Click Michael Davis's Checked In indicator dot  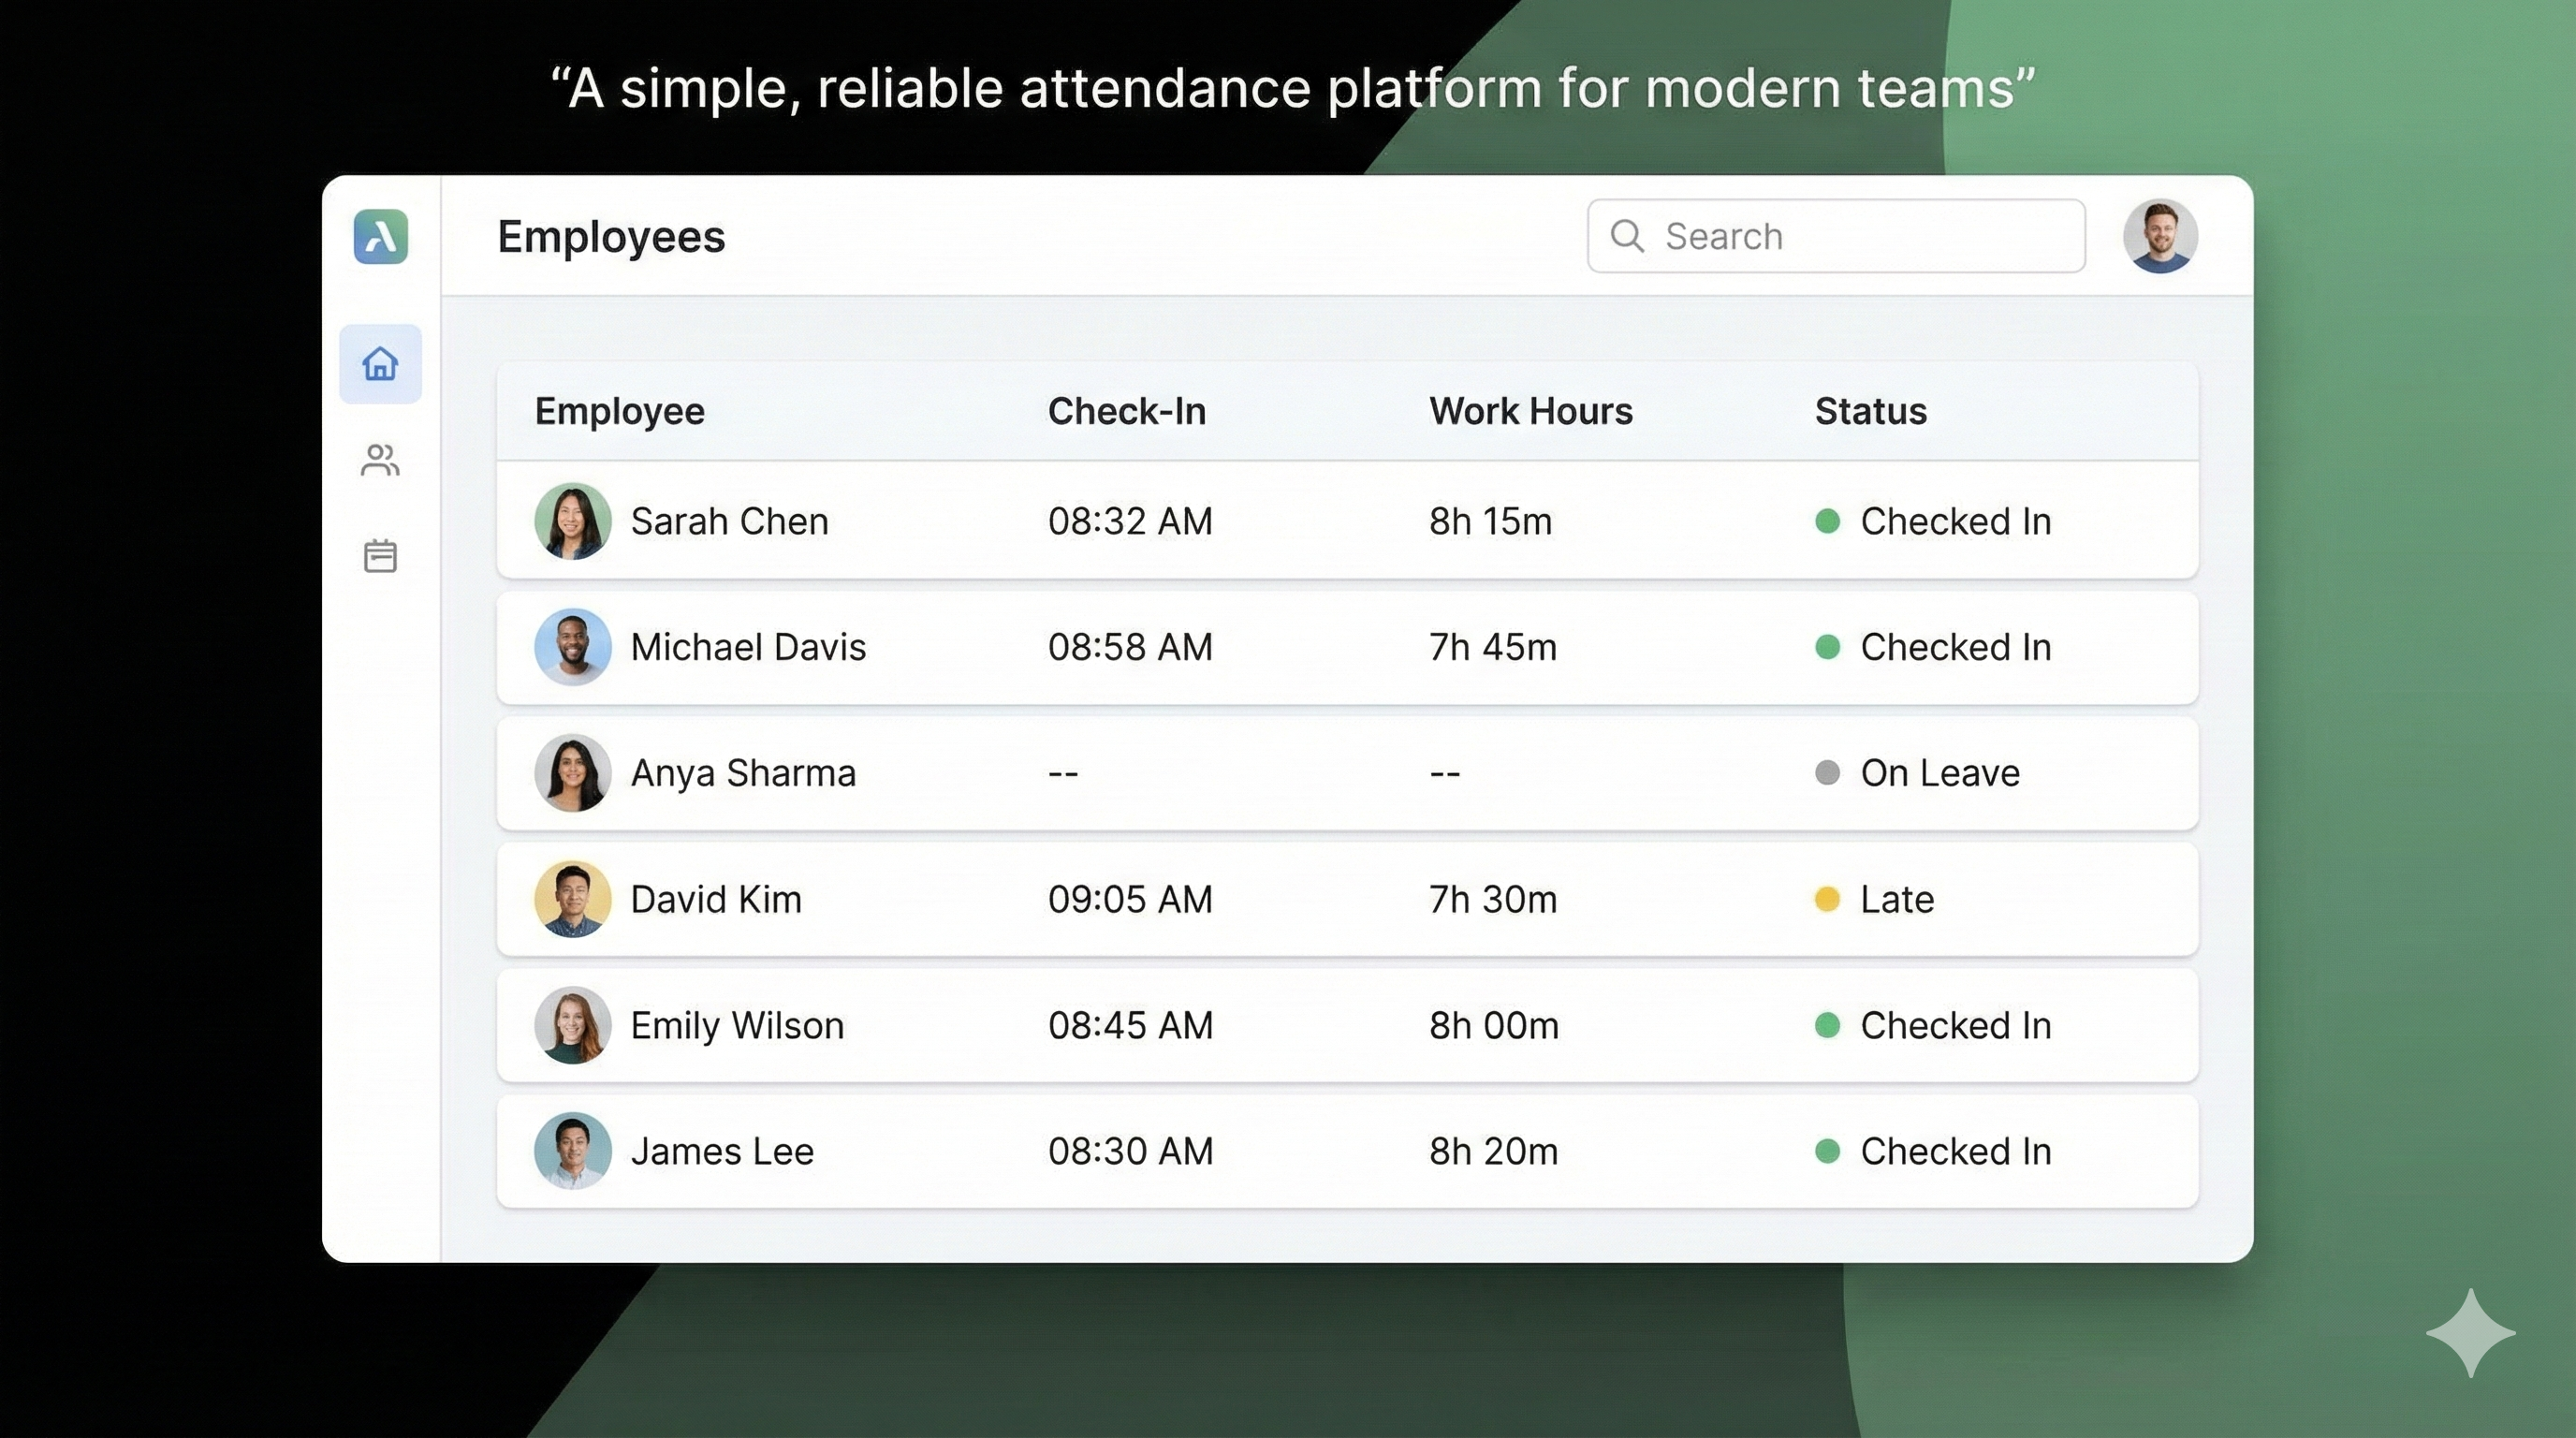[1829, 647]
